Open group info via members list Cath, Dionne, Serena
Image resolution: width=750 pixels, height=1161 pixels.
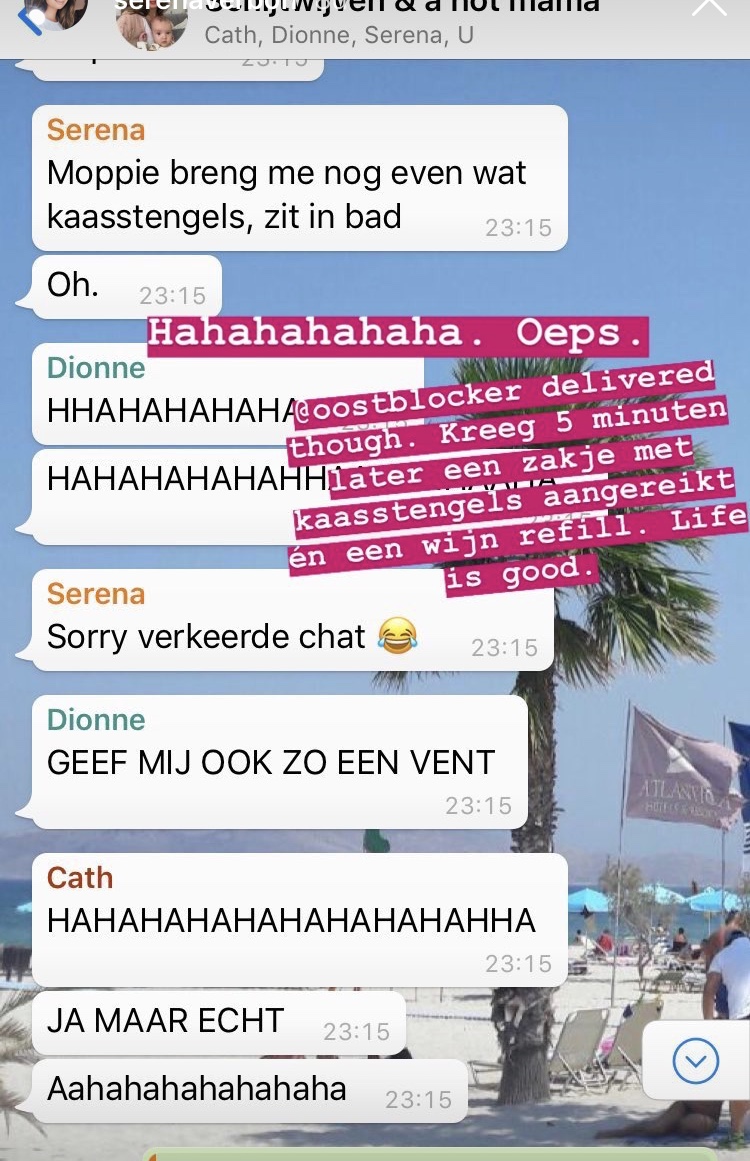(x=339, y=35)
